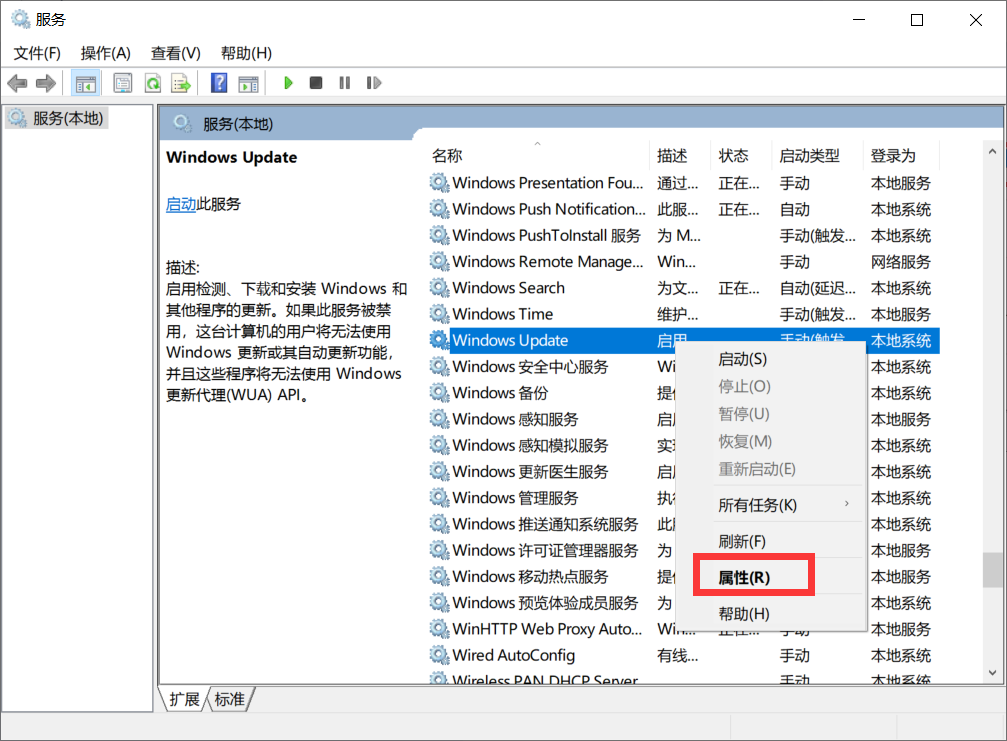The height and width of the screenshot is (741, 1007).
Task: Click the scrollbar down arrow
Action: coord(992,673)
